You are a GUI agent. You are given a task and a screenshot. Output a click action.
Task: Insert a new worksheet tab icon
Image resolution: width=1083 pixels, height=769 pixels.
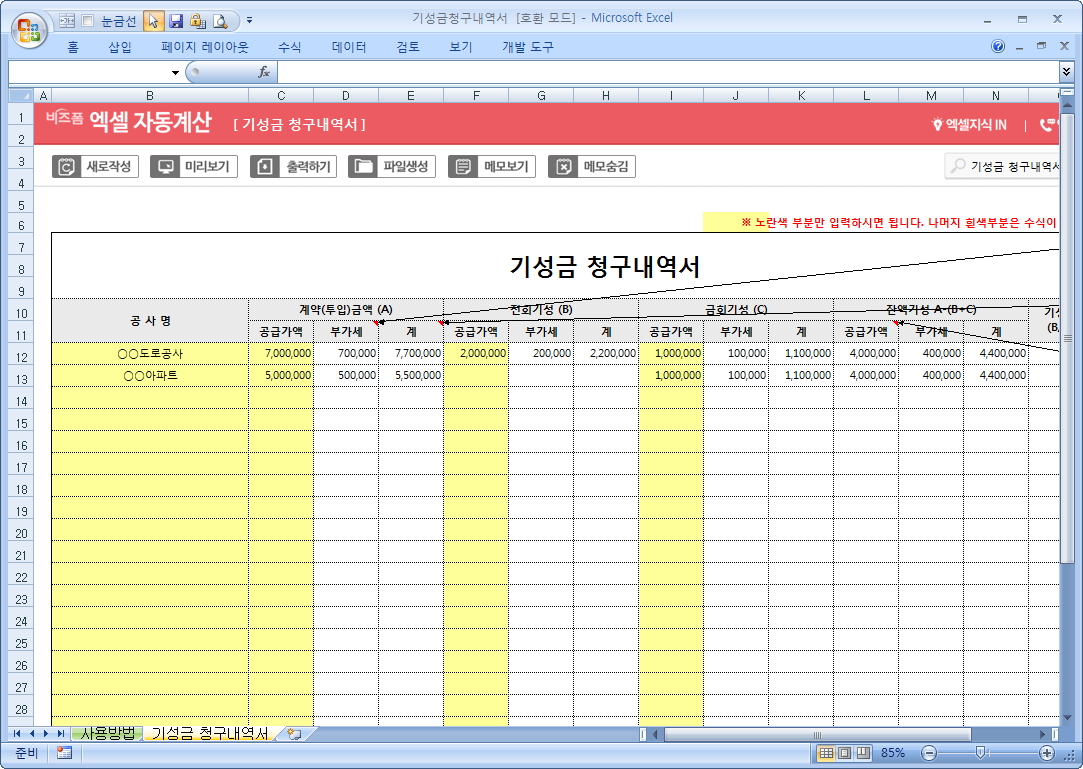[x=293, y=734]
